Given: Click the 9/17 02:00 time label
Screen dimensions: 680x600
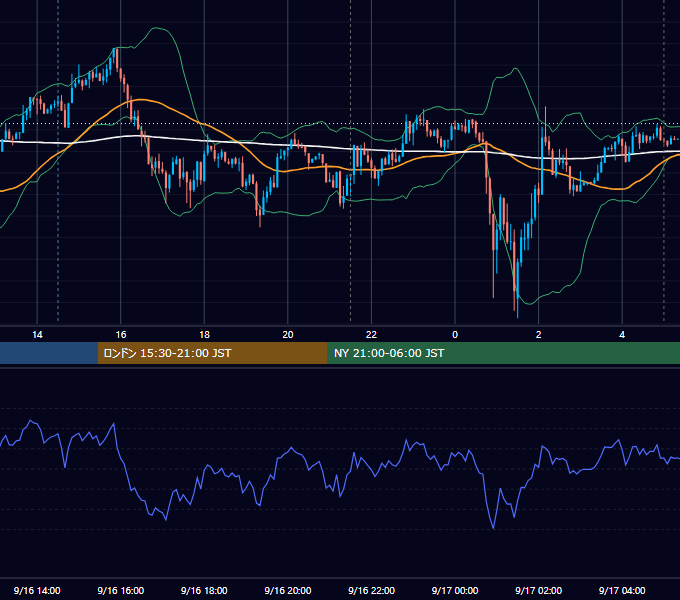Looking at the screenshot, I should 538,590.
